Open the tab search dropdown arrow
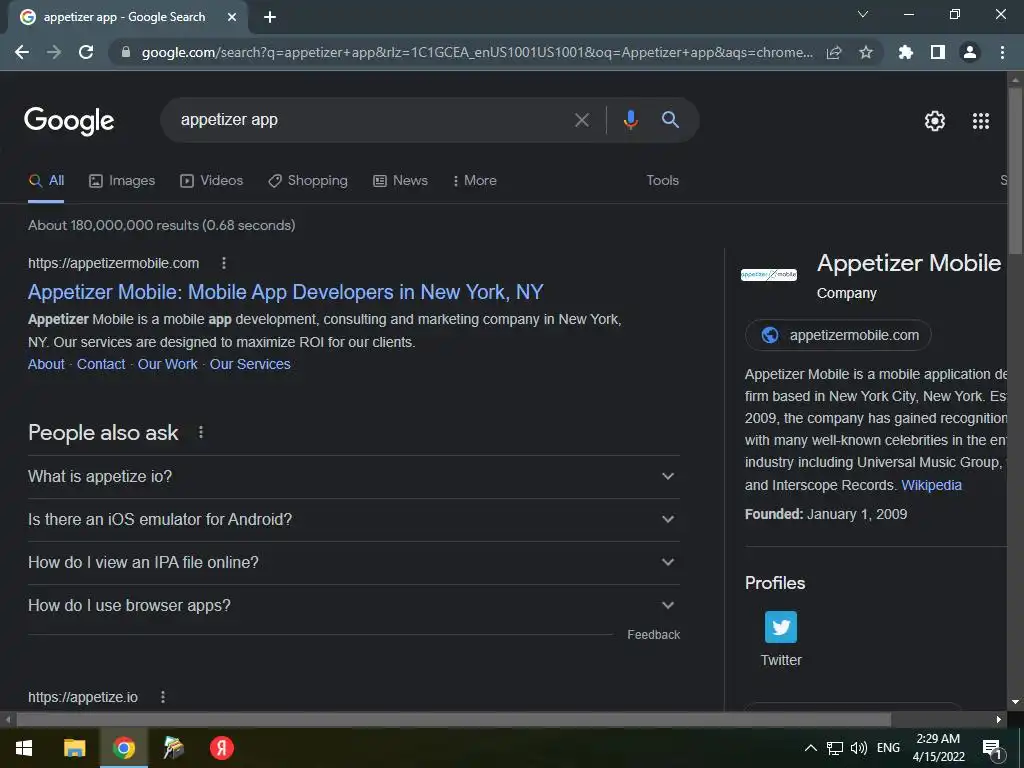The image size is (1024, 768). click(863, 14)
